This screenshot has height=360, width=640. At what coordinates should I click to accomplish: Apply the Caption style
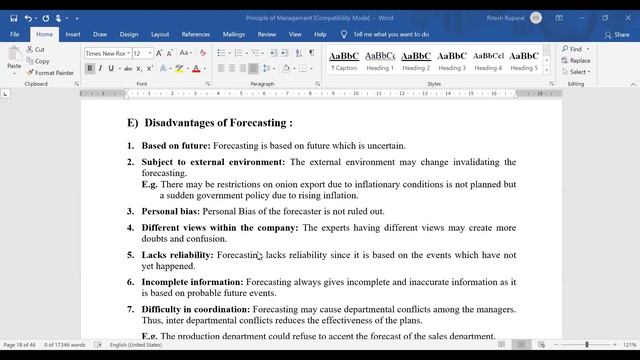point(344,61)
